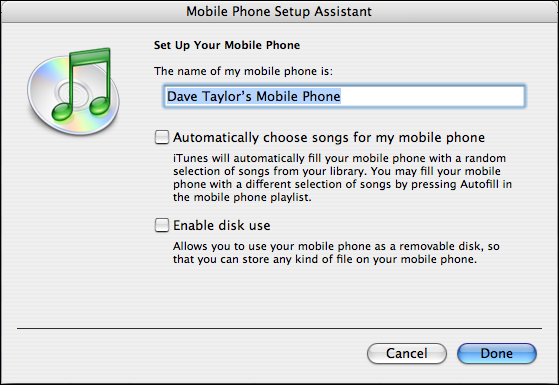Click the 'Set Up Your Mobile Phone' heading
Viewport: 559px width, 385px height.
point(227,45)
